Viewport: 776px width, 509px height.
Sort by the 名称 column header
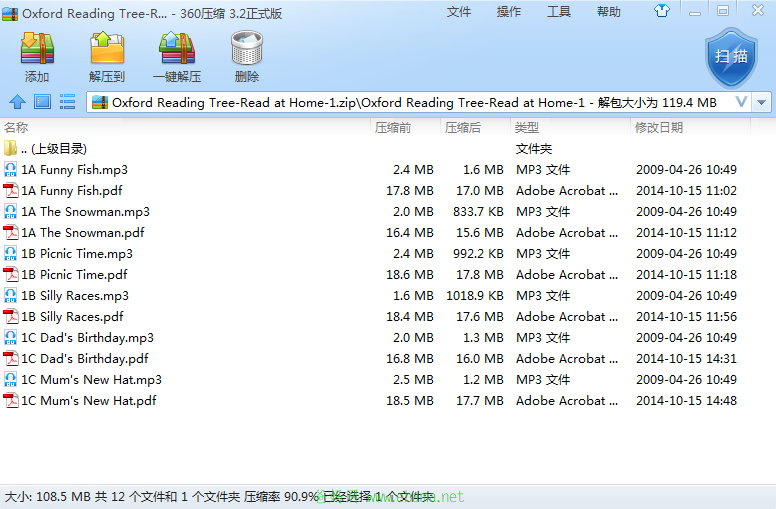pos(16,128)
